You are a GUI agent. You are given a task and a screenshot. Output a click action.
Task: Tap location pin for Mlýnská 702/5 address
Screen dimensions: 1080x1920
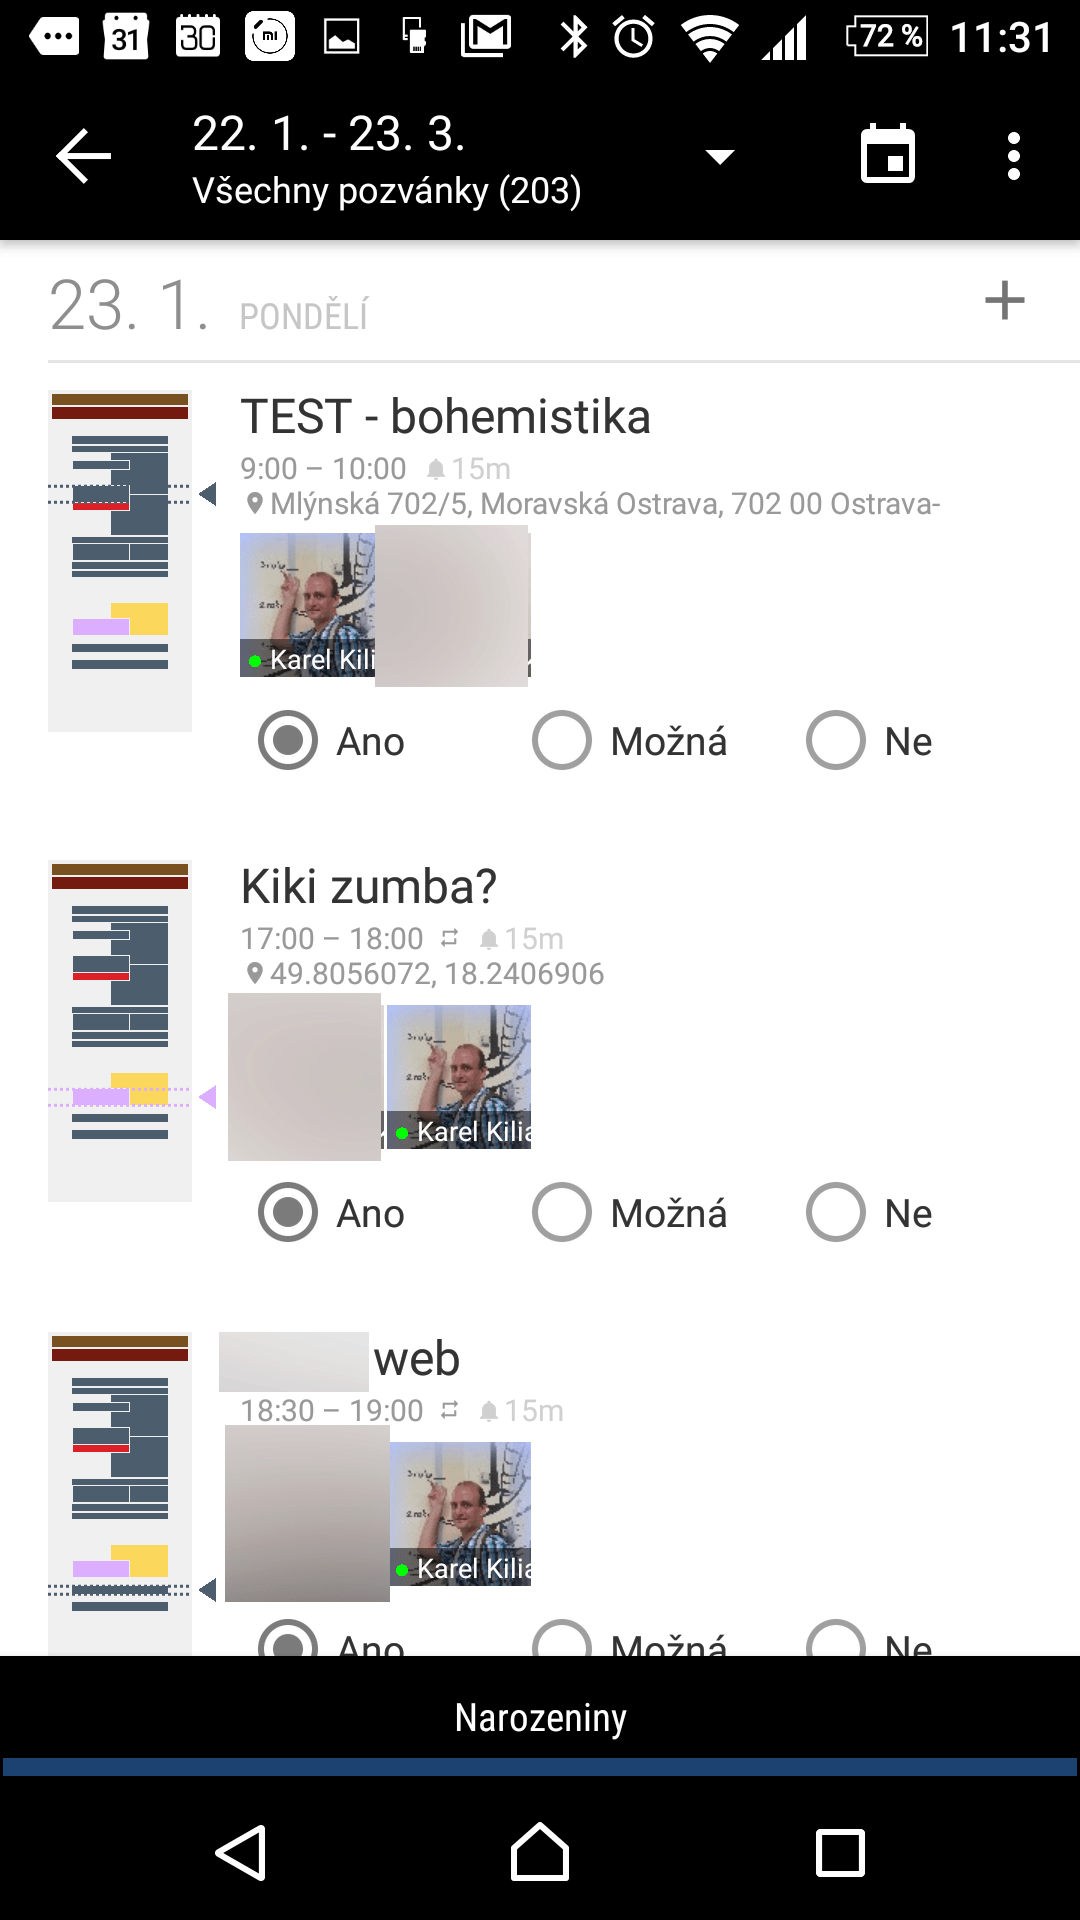(255, 503)
